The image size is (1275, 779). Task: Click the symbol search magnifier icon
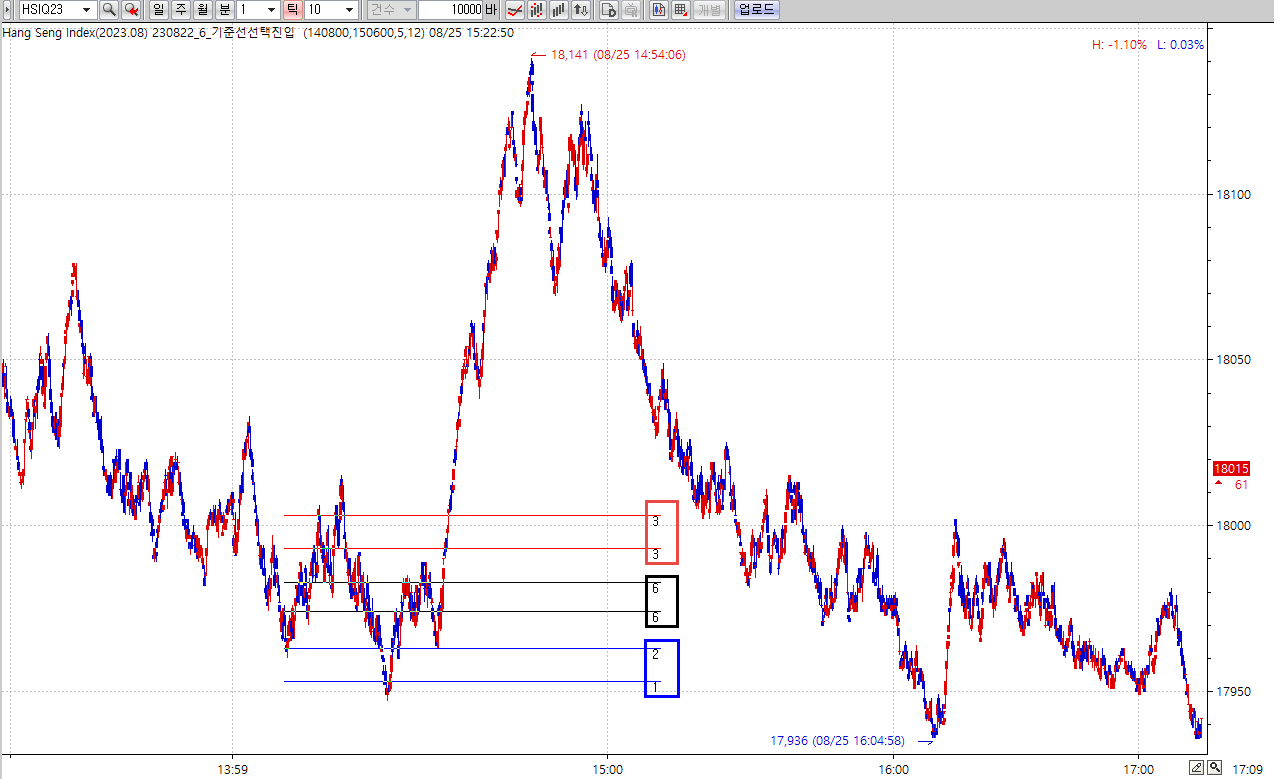(108, 10)
